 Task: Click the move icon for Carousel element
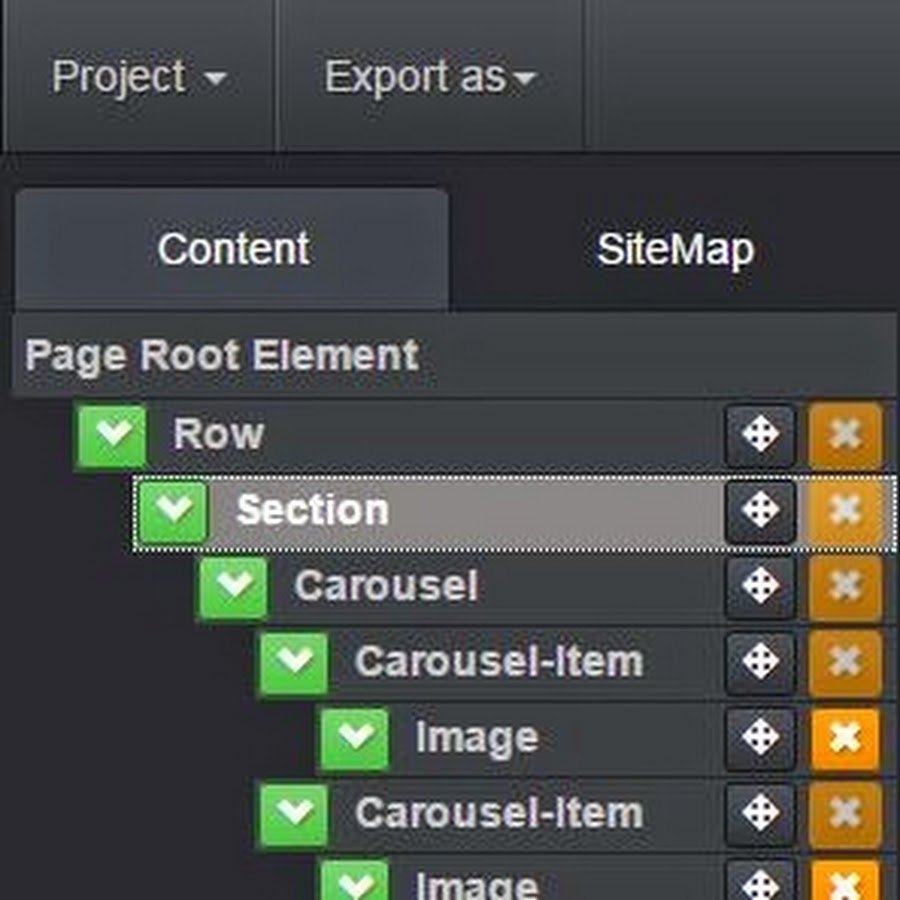click(x=760, y=586)
